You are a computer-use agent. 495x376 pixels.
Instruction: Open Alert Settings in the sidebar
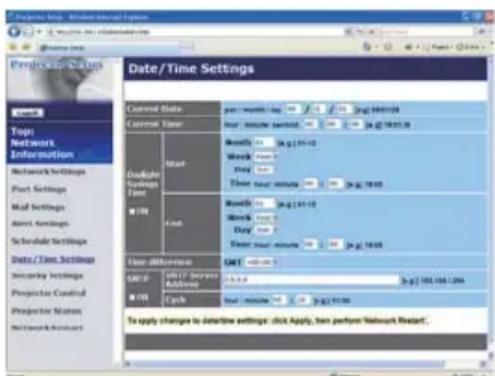40,223
